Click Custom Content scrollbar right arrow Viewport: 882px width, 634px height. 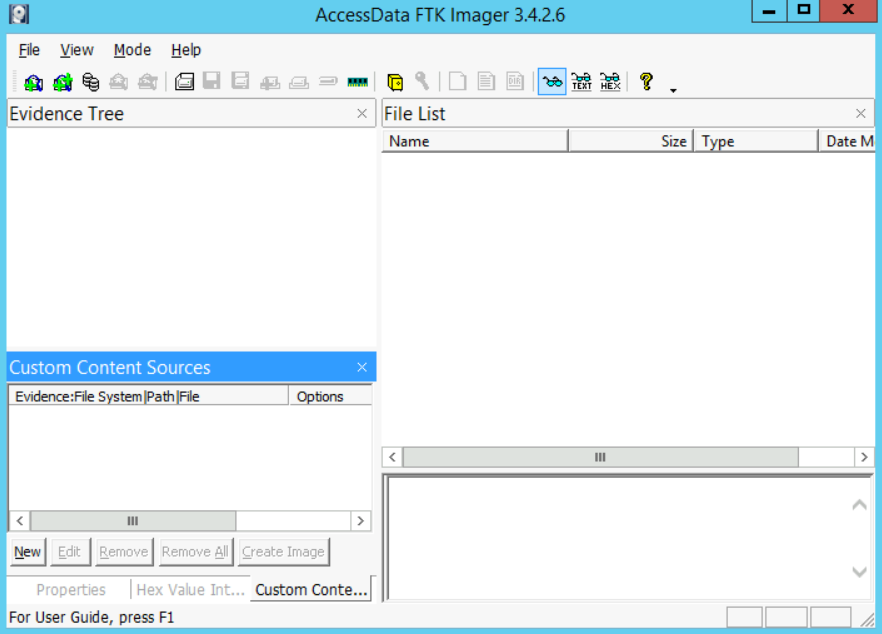pyautogui.click(x=361, y=520)
